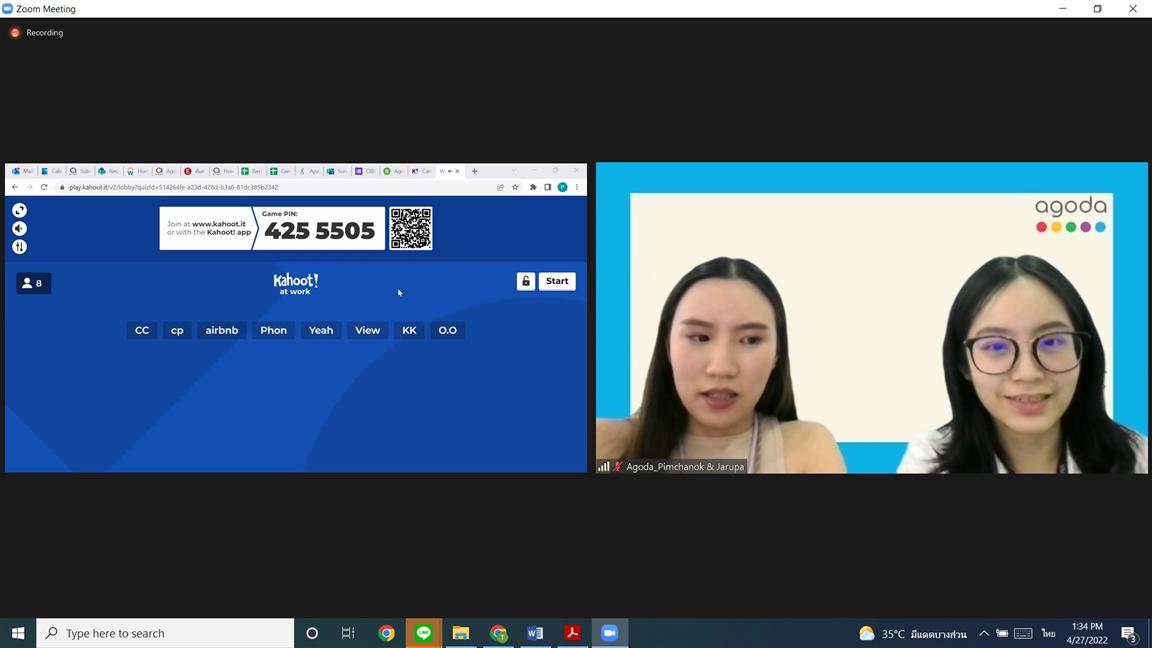This screenshot has height=648, width=1152.
Task: Open a new browser tab
Action: click(474, 171)
